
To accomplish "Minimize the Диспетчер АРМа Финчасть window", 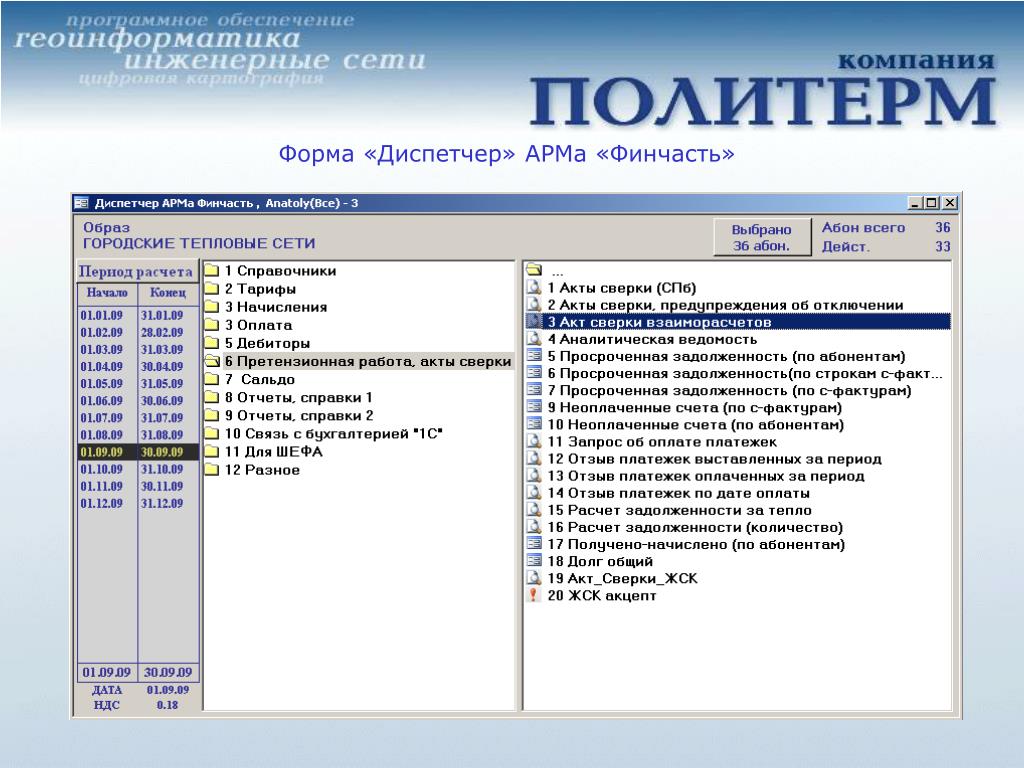I will [x=915, y=203].
